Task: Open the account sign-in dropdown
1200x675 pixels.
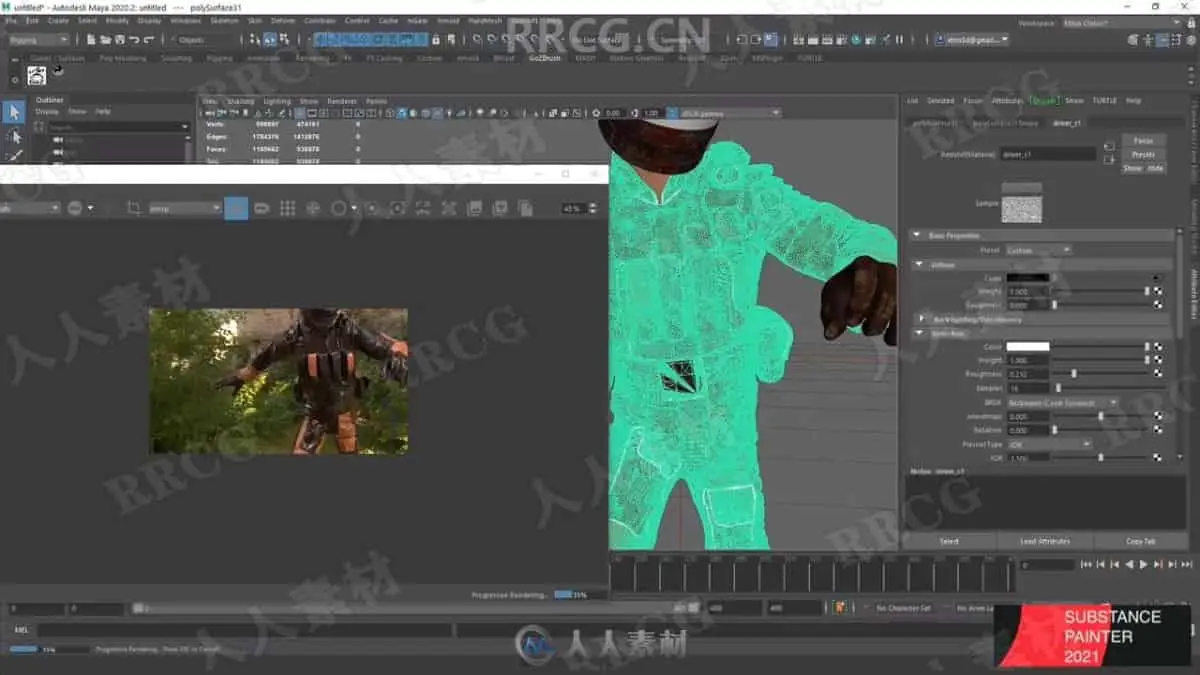Action: [972, 40]
